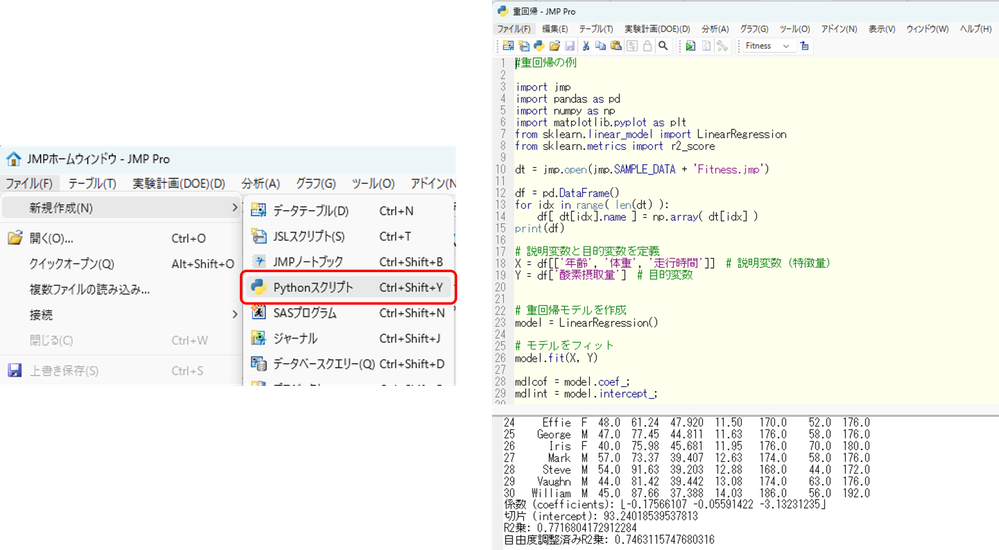Open ツール(O) menu in JMP Home Window
This screenshot has height=550, width=999.
(373, 184)
